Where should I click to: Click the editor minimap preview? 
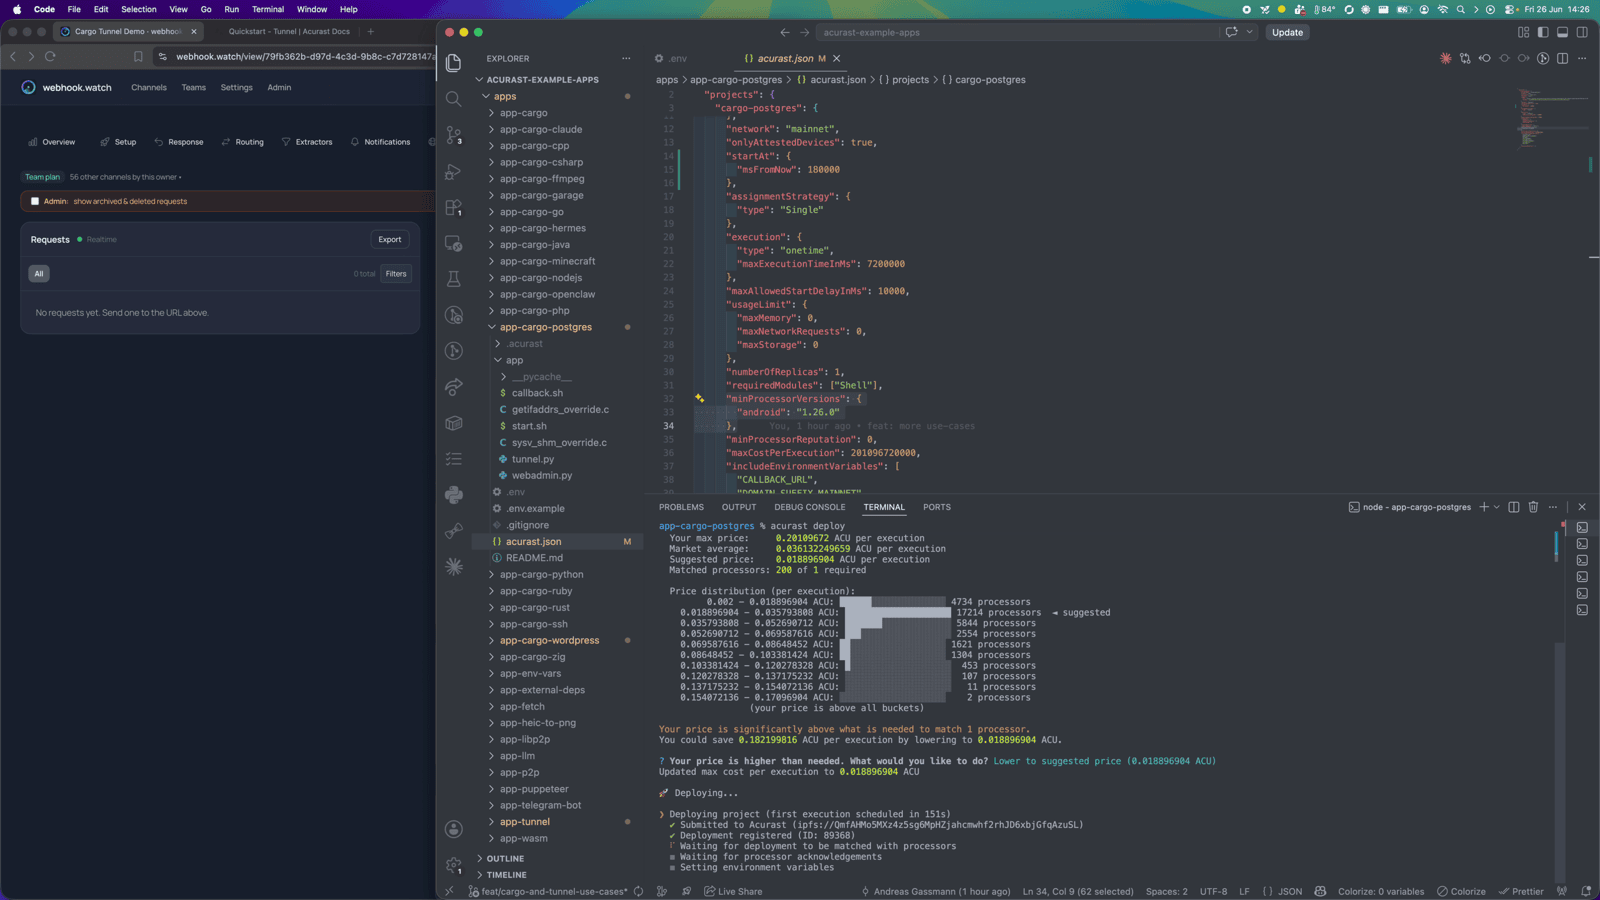pyautogui.click(x=1551, y=117)
